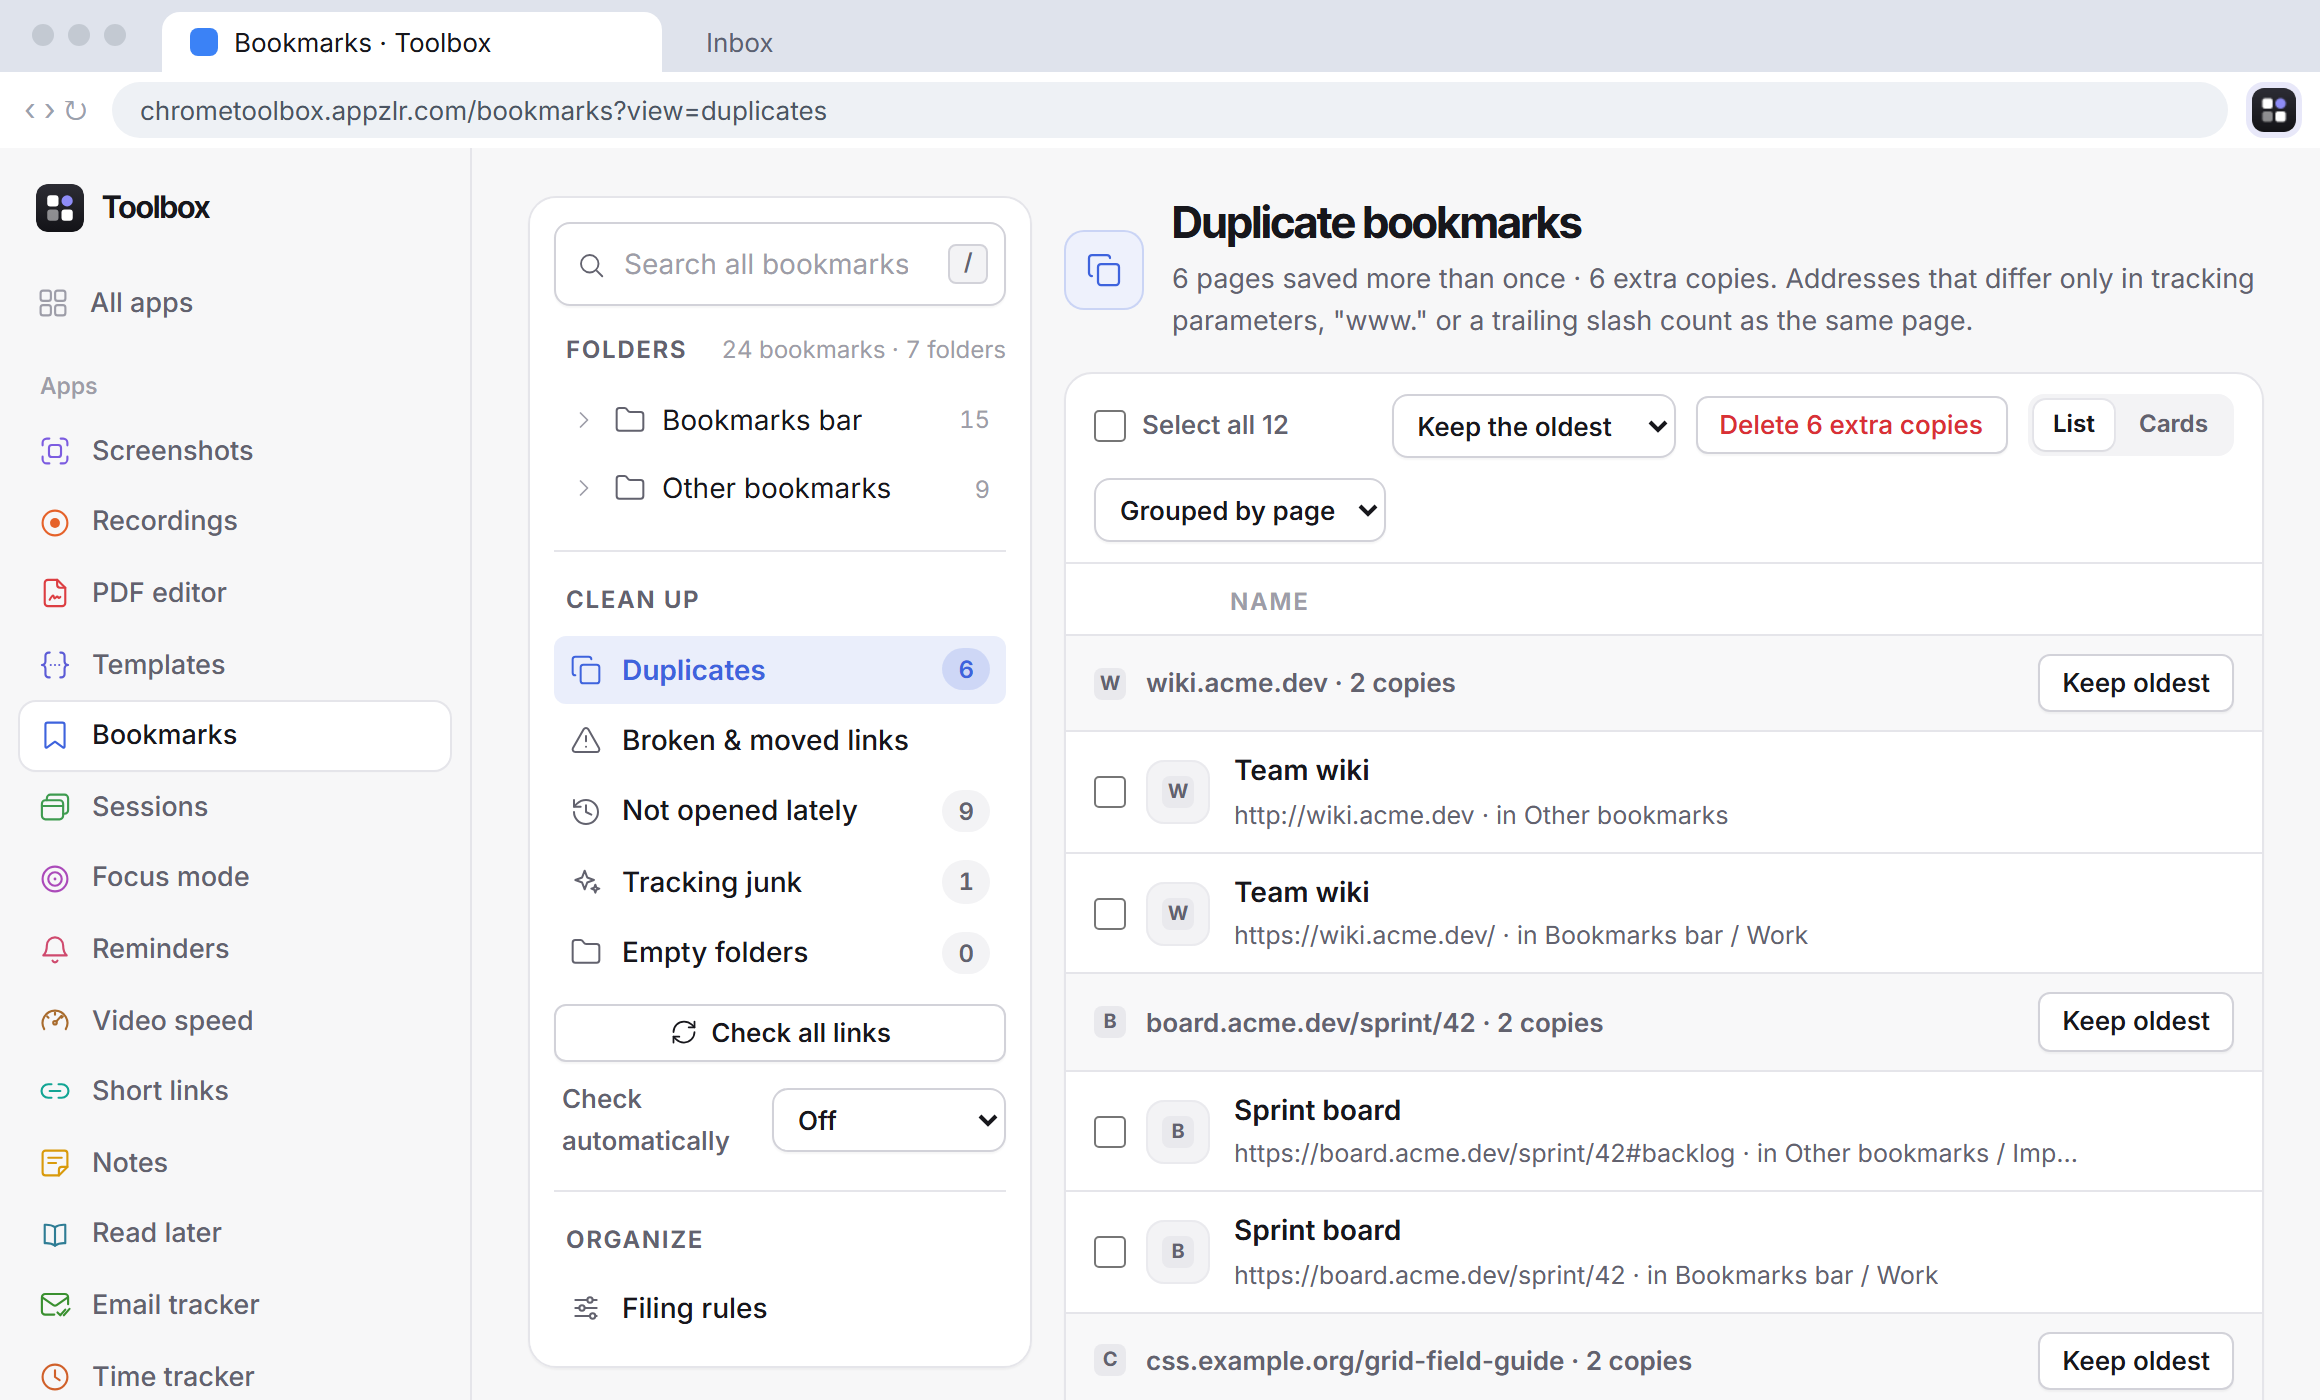
Task: Click the Duplicate bookmarks header copy icon
Action: (1104, 270)
